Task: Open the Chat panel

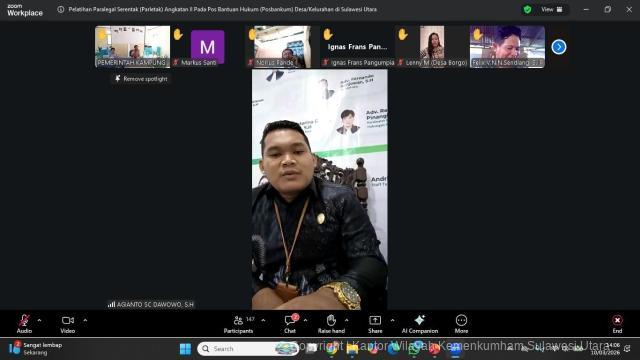Action: (x=290, y=324)
